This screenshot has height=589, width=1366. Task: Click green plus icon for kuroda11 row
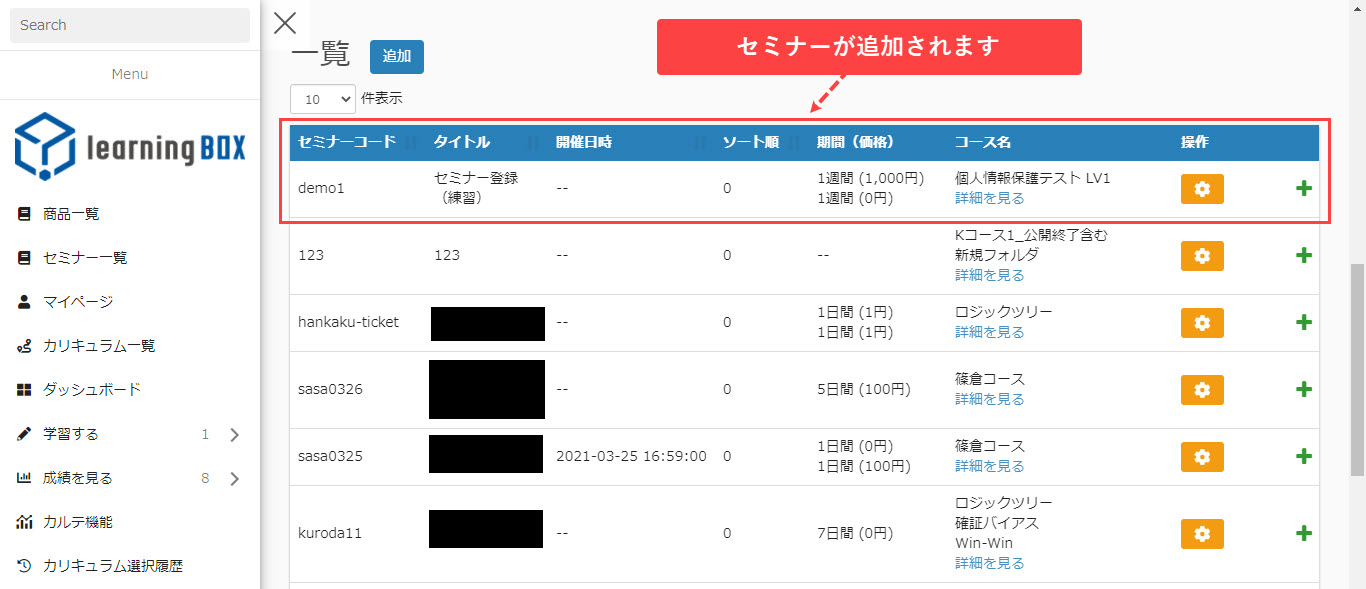pos(1303,533)
